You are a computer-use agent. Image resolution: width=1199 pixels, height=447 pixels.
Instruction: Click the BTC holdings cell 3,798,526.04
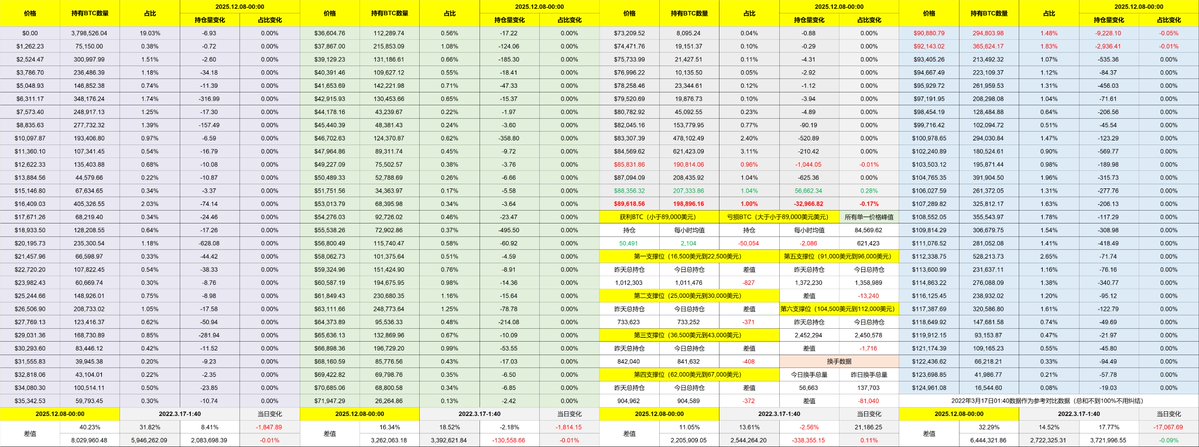pos(89,33)
